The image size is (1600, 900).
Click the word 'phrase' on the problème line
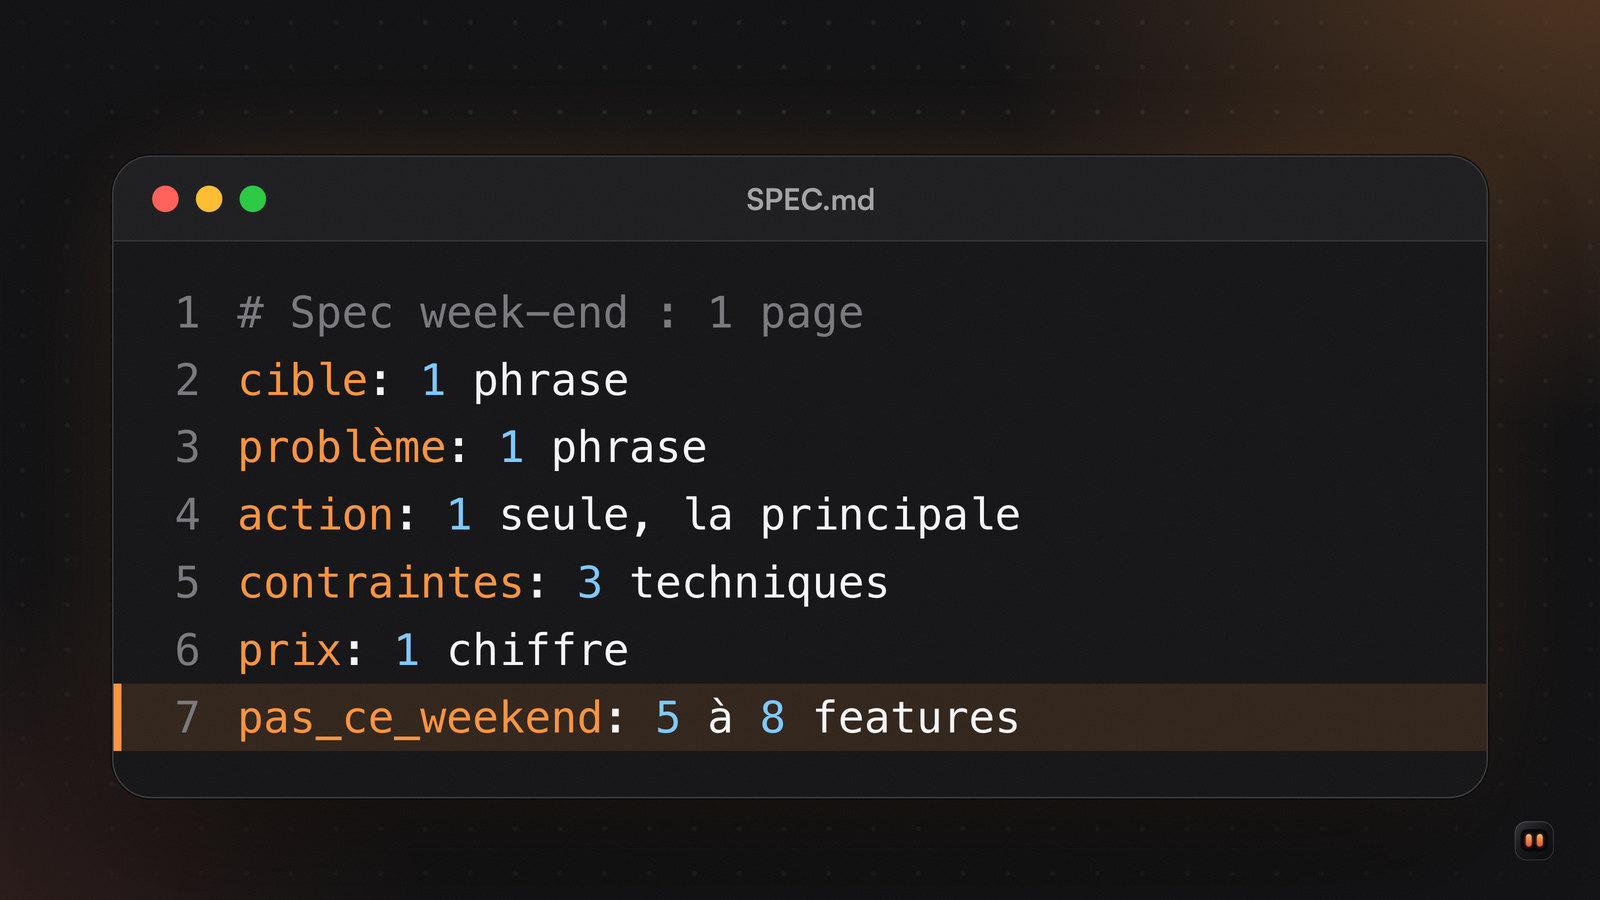pos(629,448)
